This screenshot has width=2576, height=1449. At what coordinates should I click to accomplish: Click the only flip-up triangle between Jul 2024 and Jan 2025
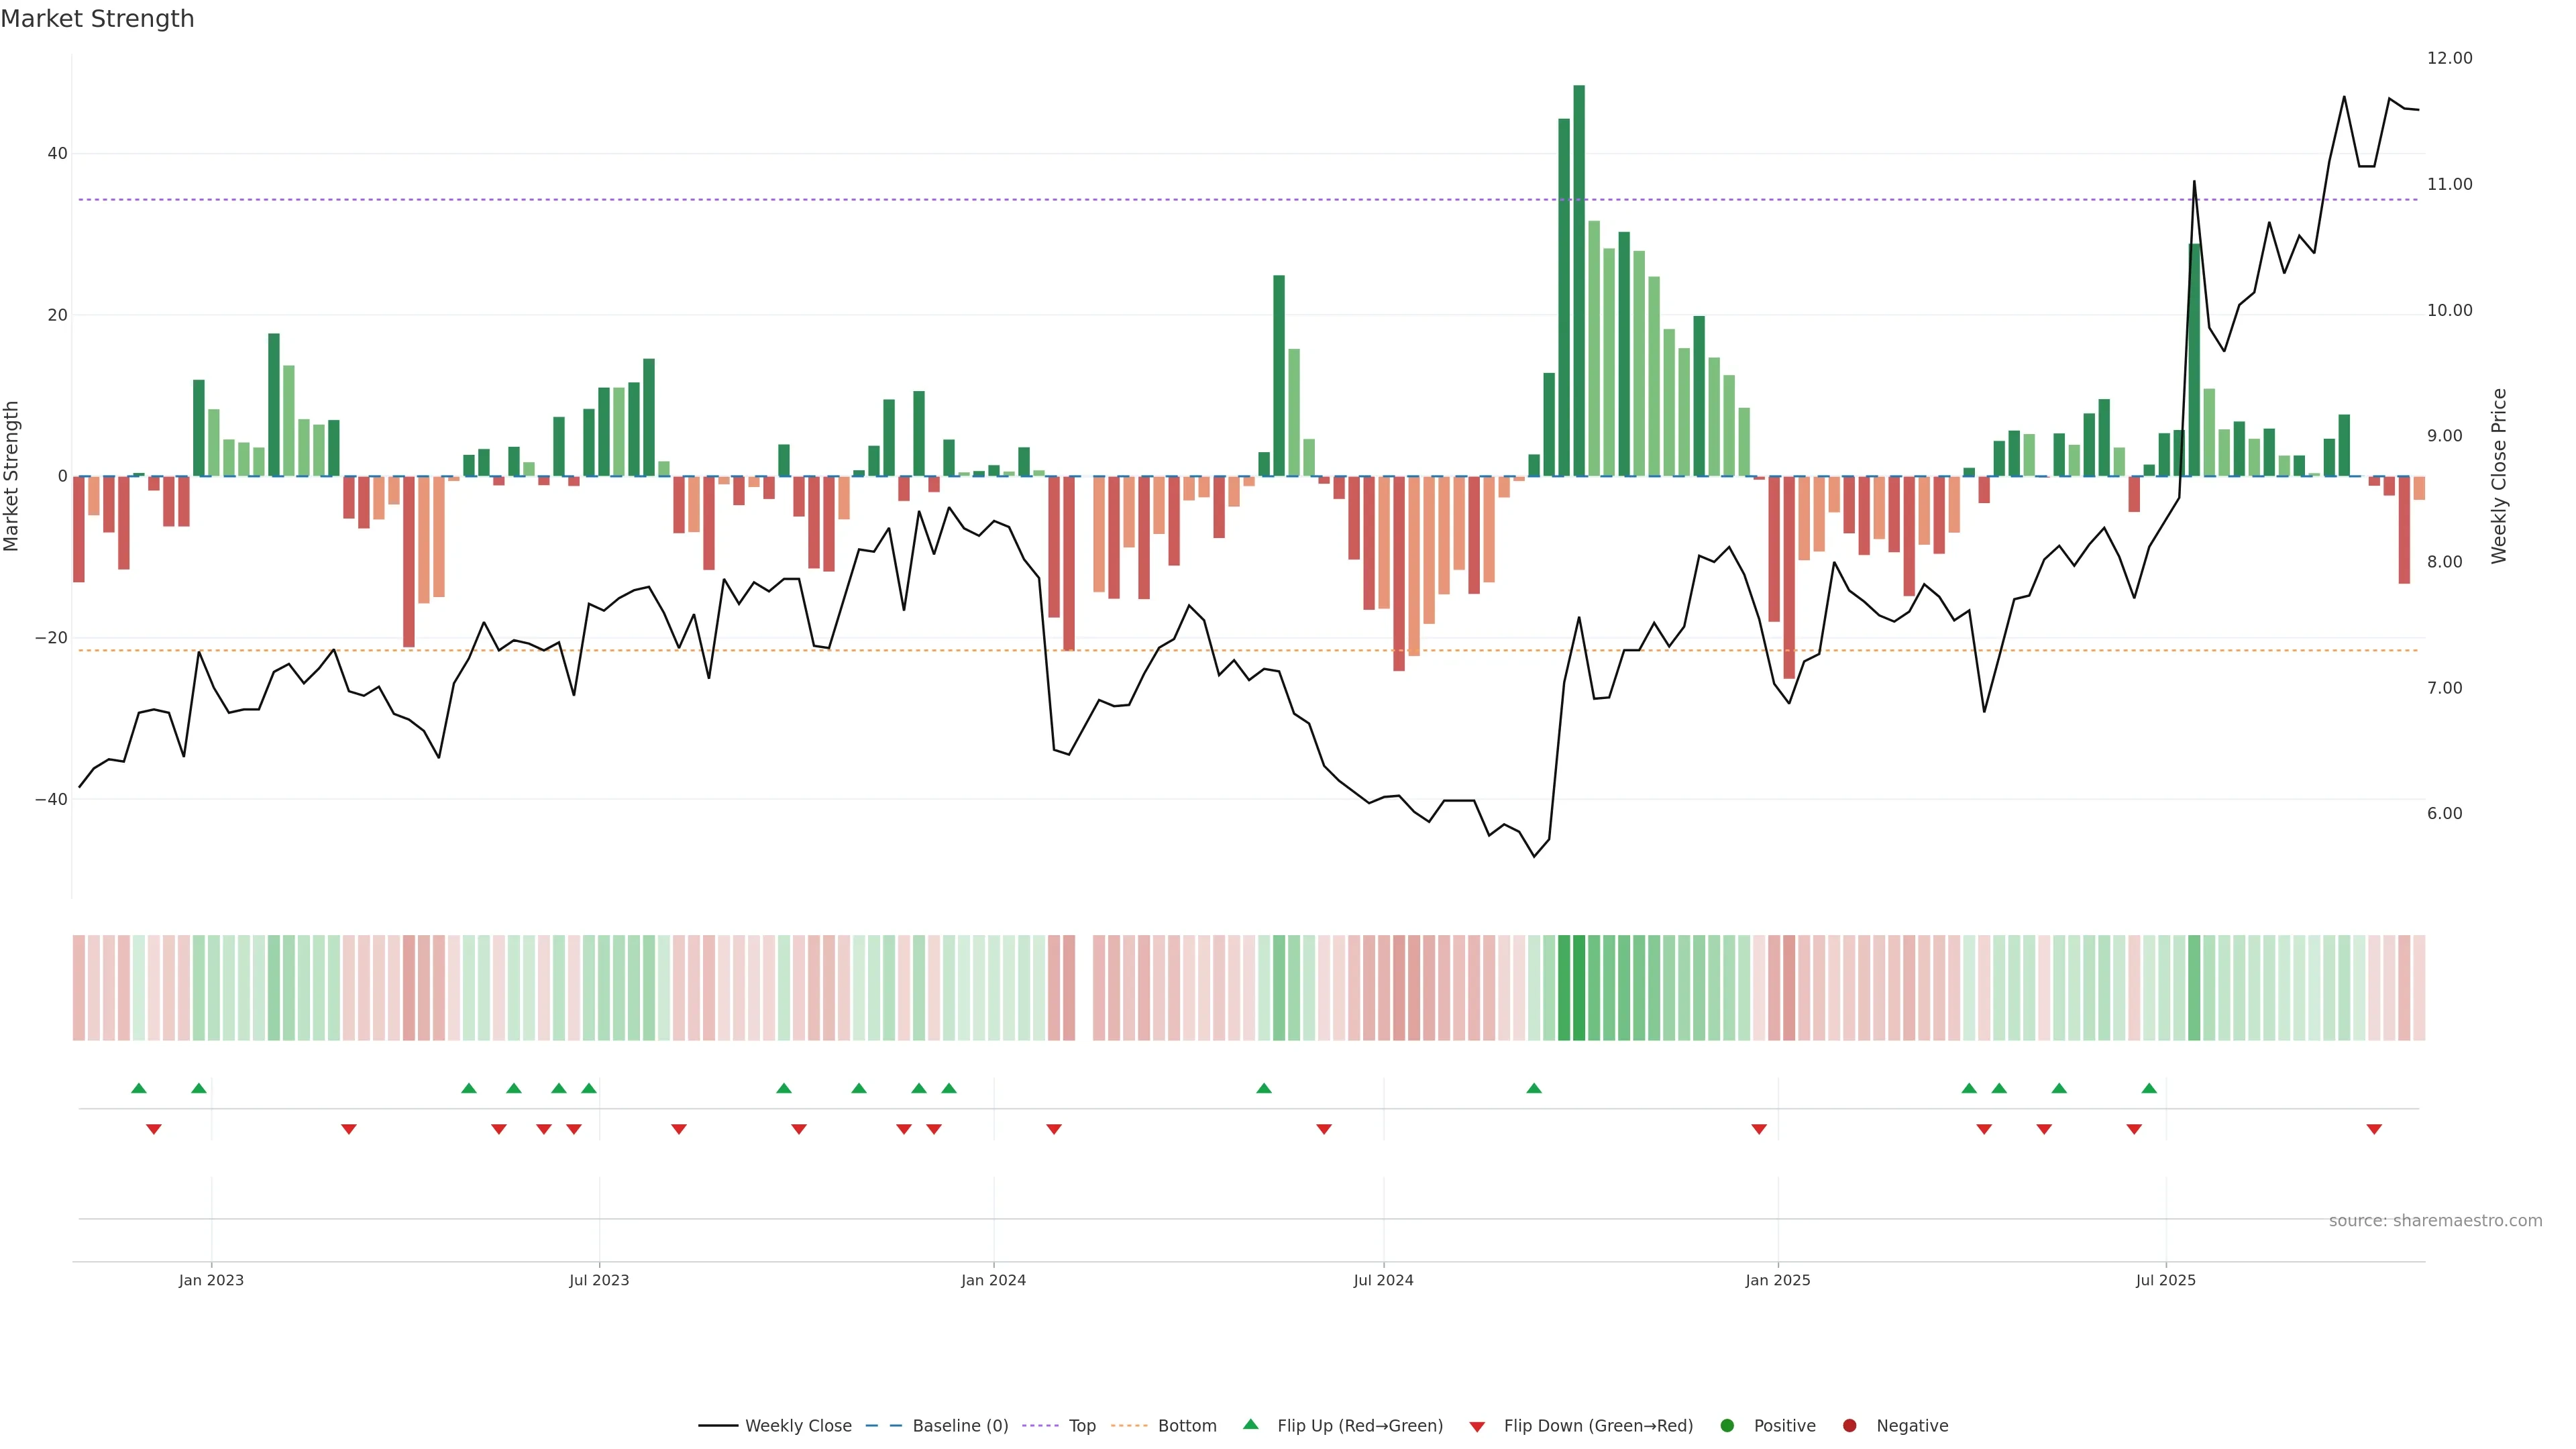[x=1534, y=1088]
